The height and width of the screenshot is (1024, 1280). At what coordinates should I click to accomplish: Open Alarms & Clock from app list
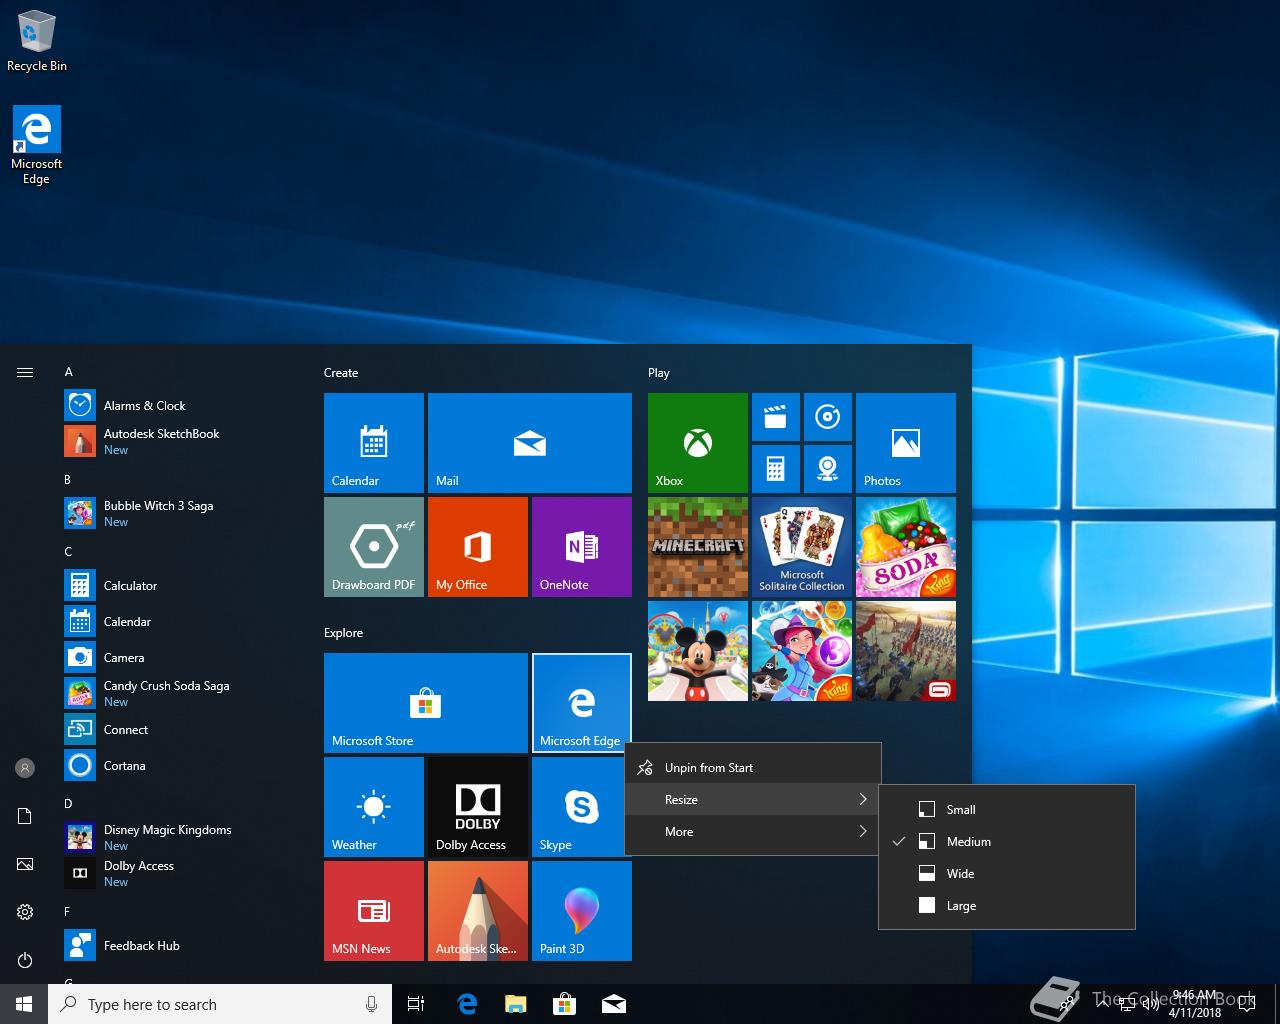180,405
